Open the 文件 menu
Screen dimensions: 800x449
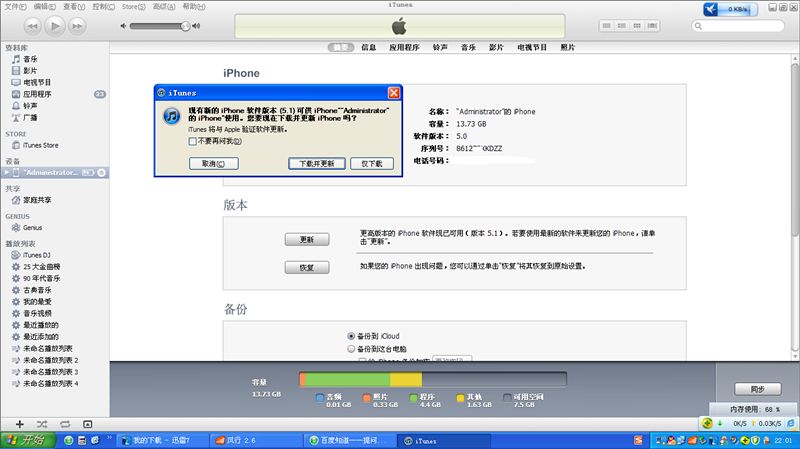click(x=14, y=6)
